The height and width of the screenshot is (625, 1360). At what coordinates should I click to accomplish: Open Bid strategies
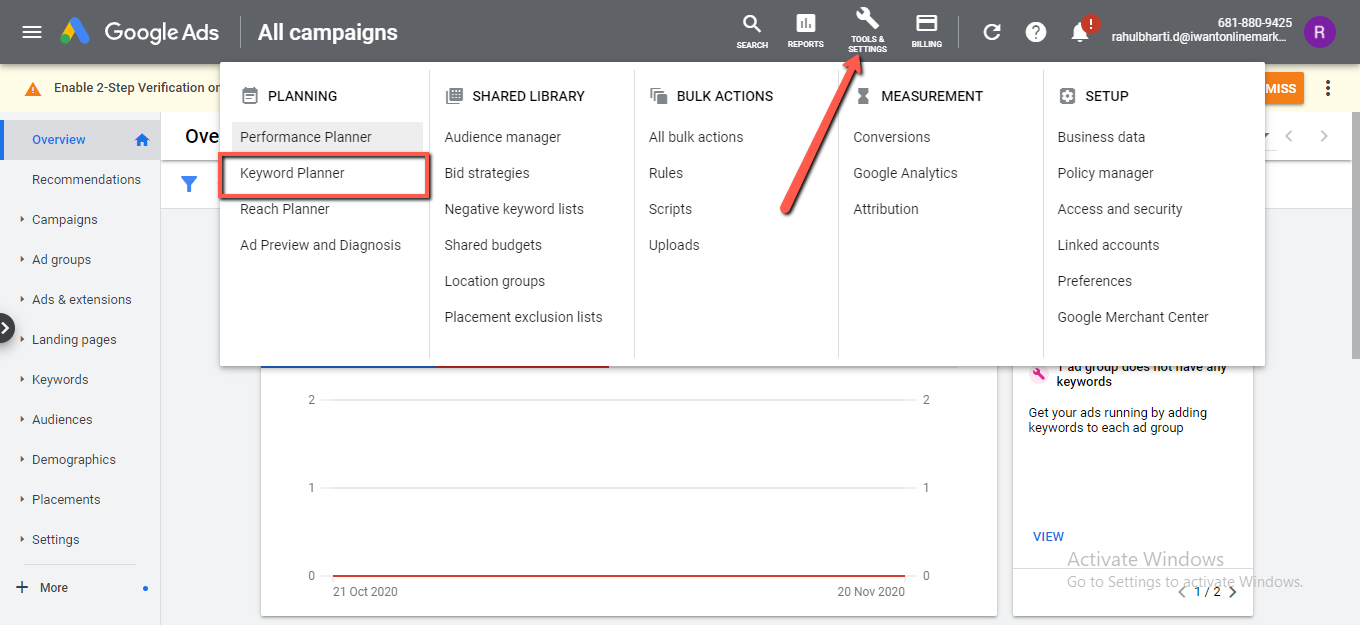(487, 173)
